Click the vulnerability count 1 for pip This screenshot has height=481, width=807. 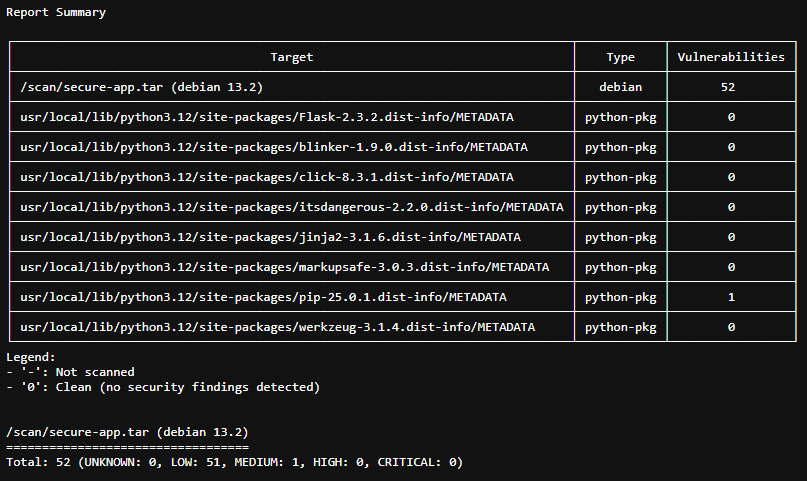[731, 297]
